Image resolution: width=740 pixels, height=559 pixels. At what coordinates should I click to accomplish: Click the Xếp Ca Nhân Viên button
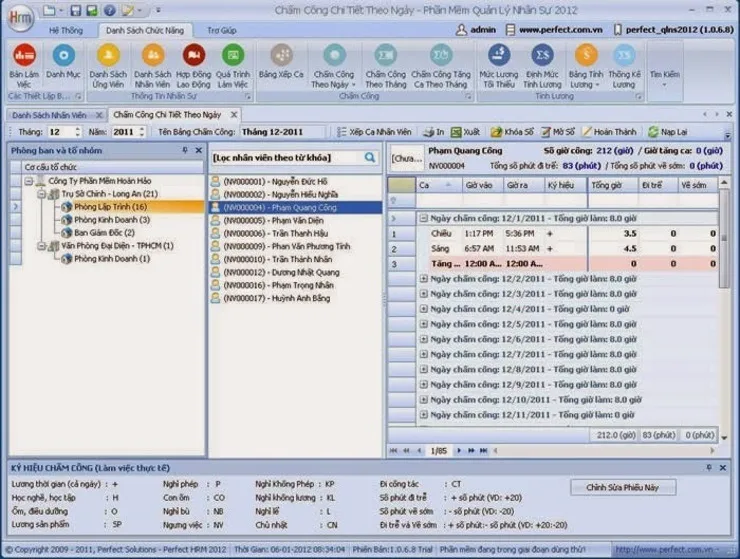pos(375,132)
